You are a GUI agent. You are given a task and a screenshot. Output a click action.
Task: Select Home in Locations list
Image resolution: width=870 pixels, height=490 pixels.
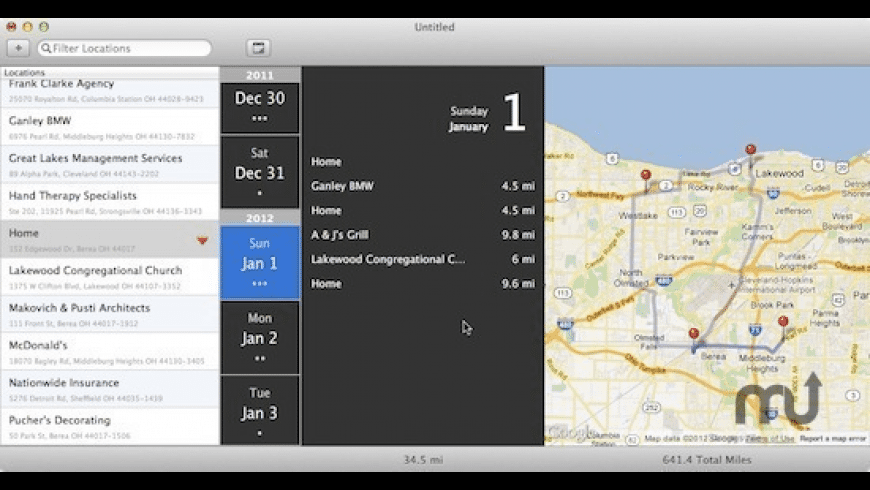click(x=110, y=239)
